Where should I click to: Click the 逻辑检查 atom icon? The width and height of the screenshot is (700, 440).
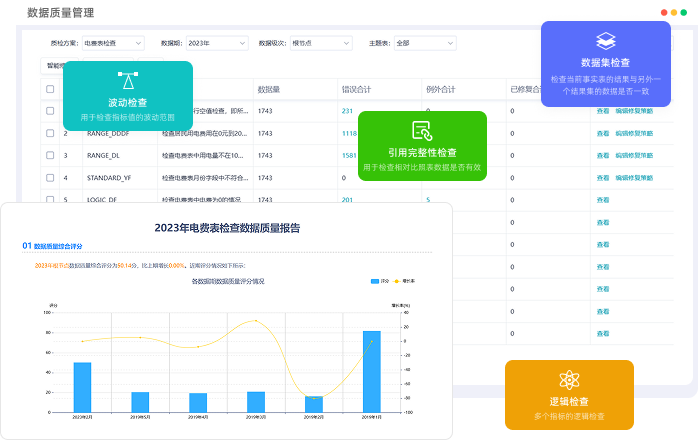(x=569, y=379)
